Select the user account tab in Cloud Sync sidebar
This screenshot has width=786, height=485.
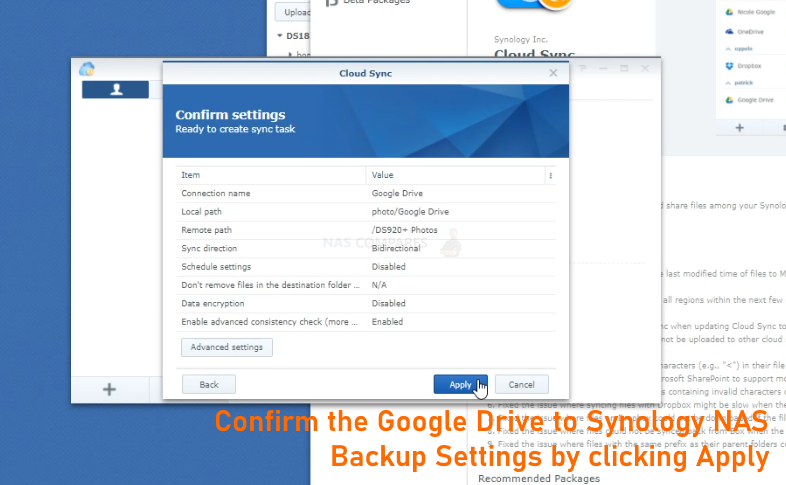[115, 89]
